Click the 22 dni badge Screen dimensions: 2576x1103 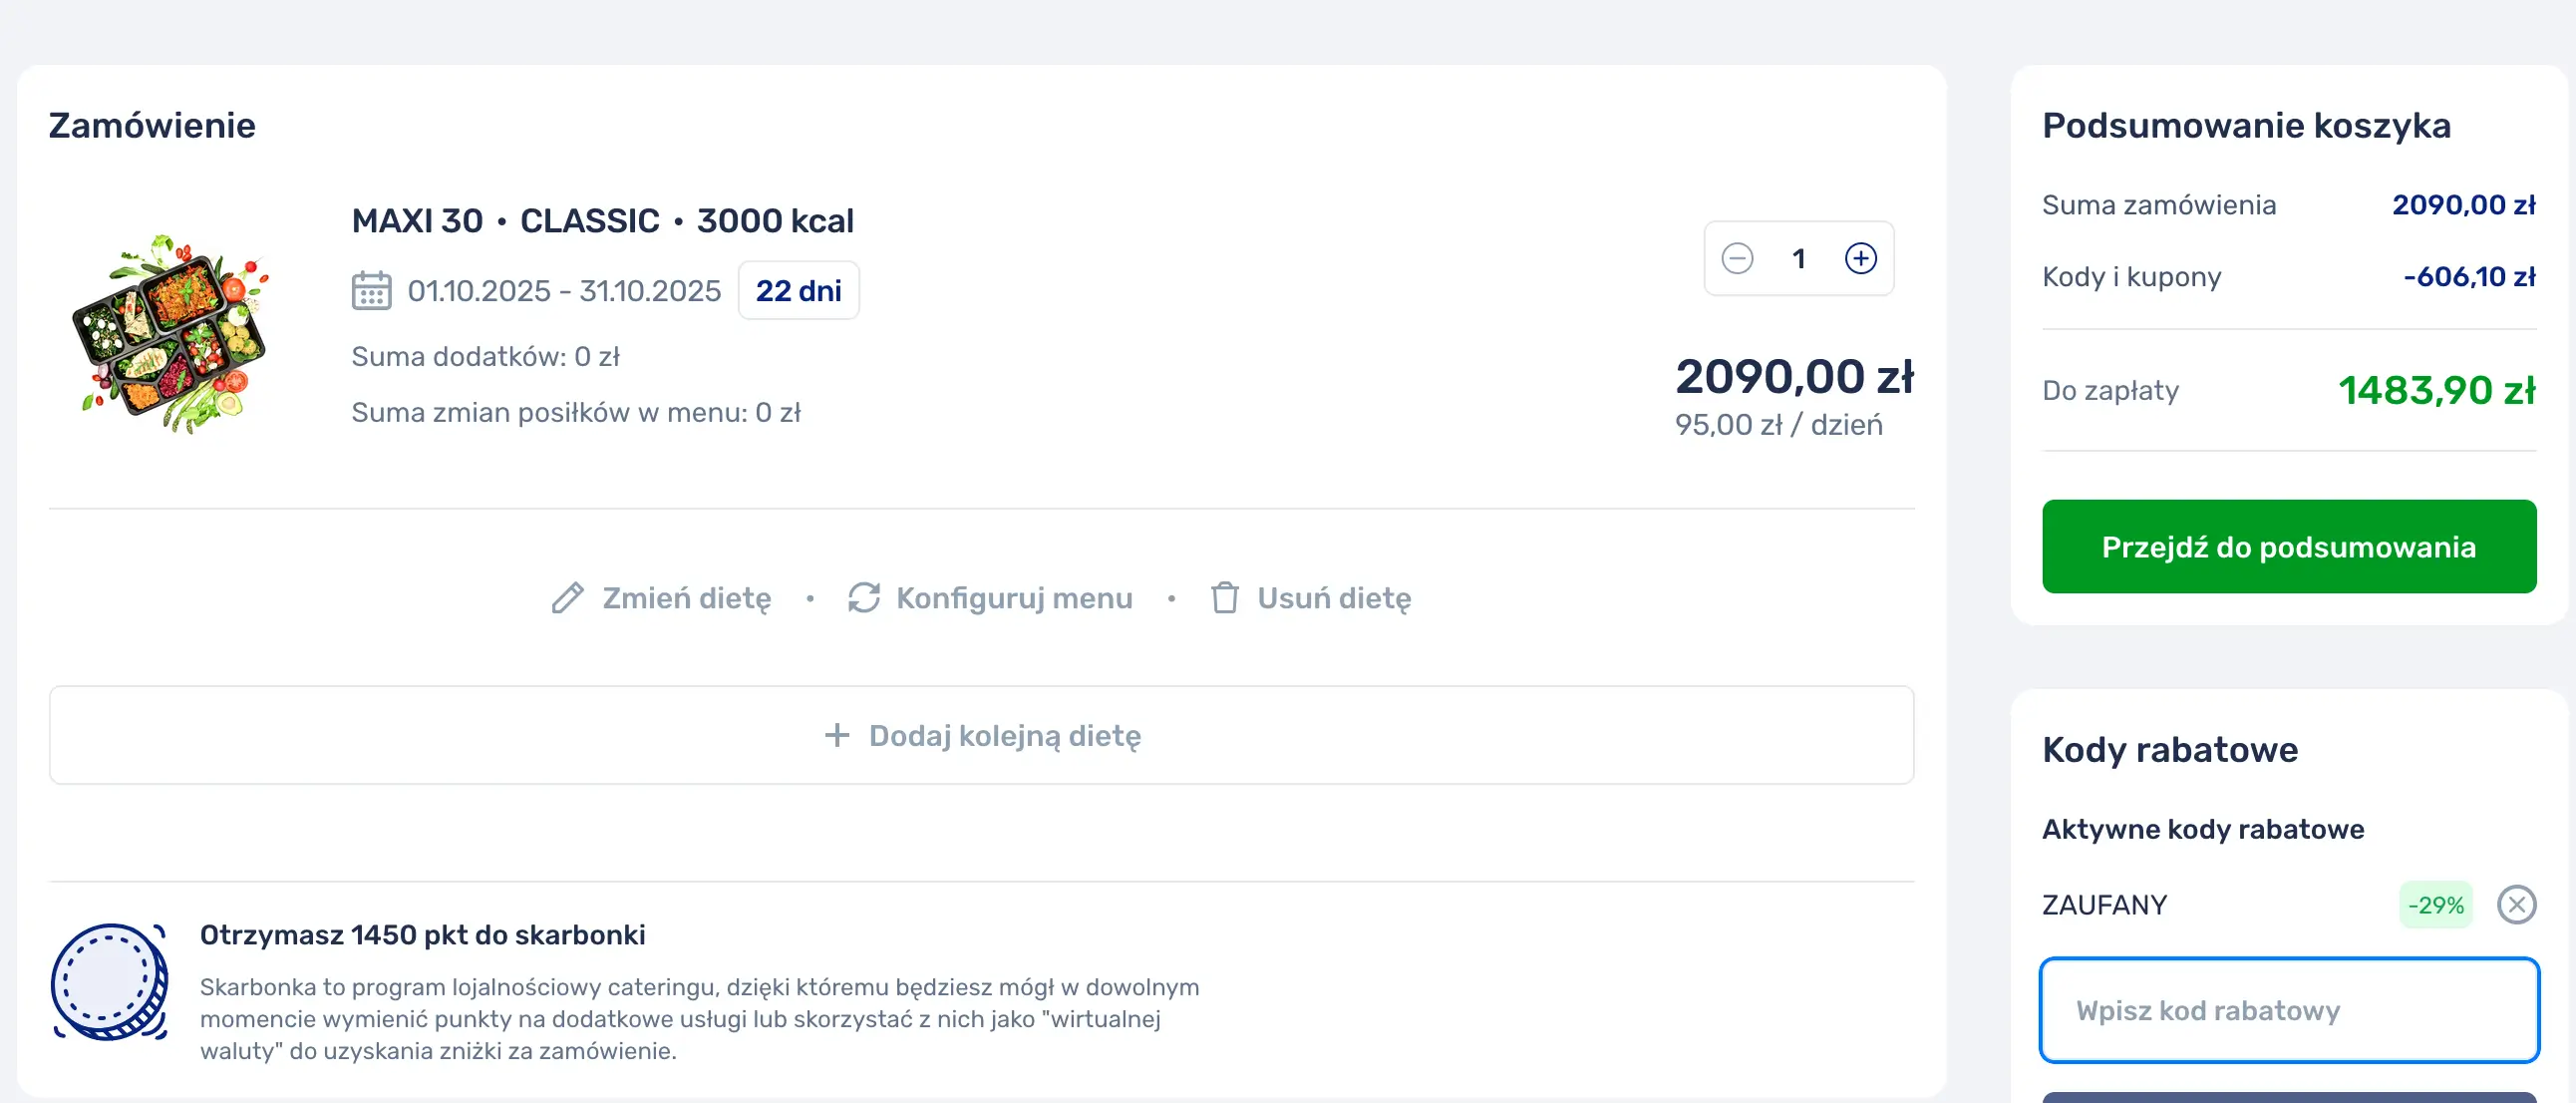[x=798, y=291]
